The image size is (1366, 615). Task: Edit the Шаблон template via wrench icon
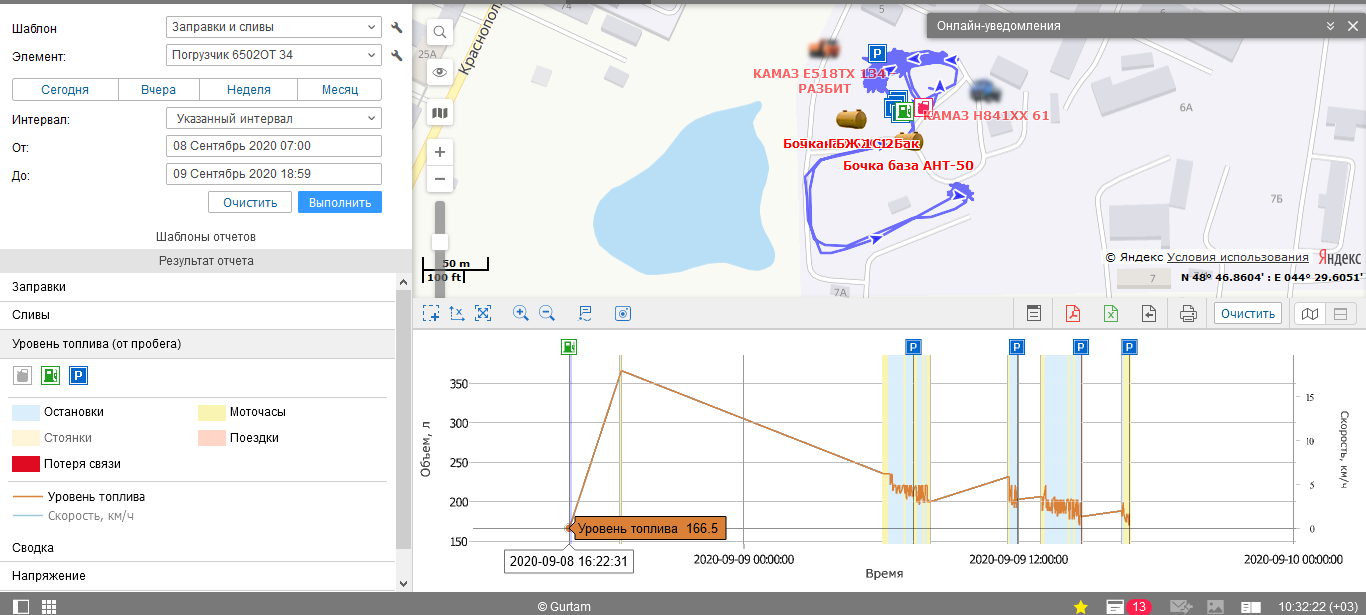point(396,28)
